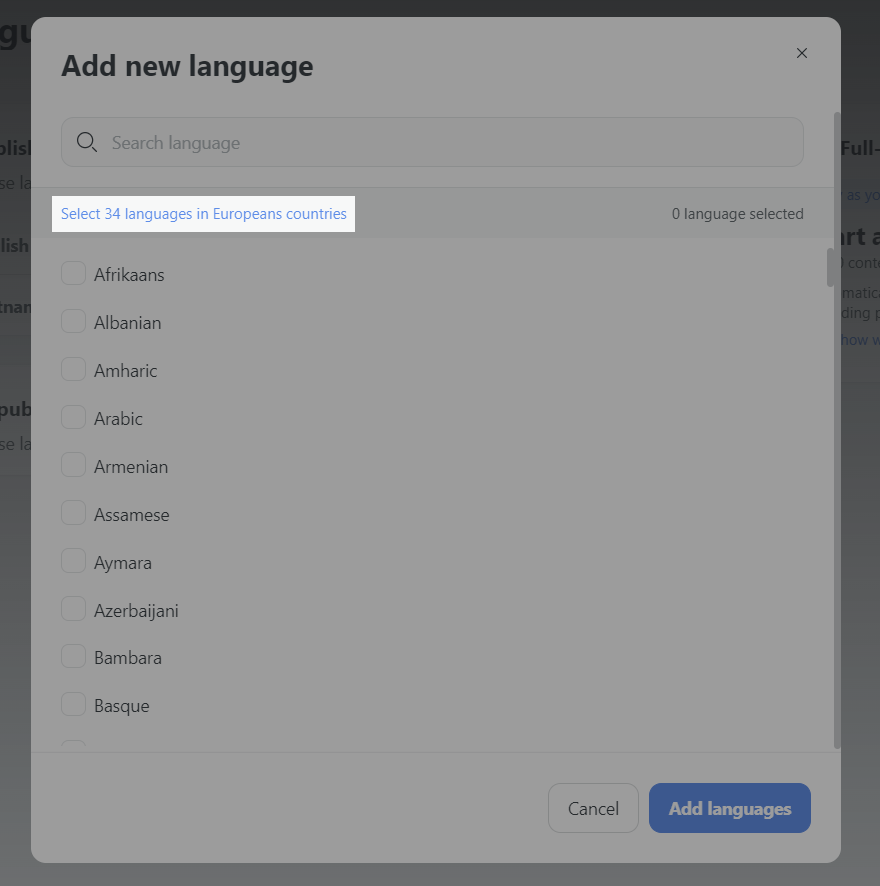Mark the Armenian checkbox
880x886 pixels.
pyautogui.click(x=74, y=465)
